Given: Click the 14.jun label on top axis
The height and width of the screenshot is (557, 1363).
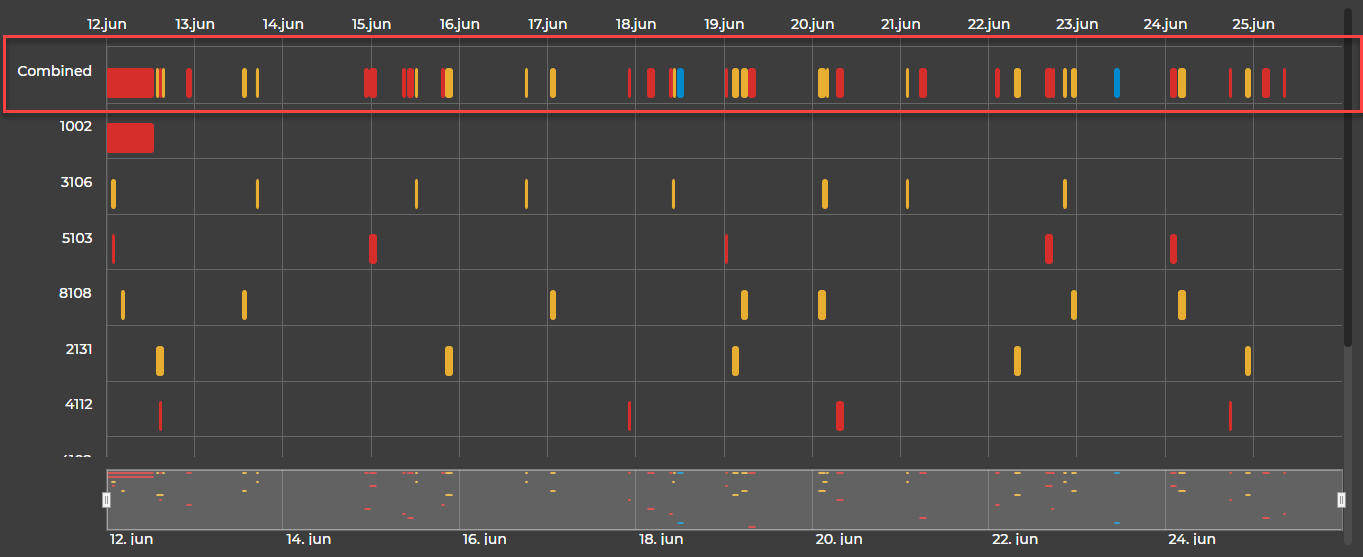Looking at the screenshot, I should (x=283, y=24).
